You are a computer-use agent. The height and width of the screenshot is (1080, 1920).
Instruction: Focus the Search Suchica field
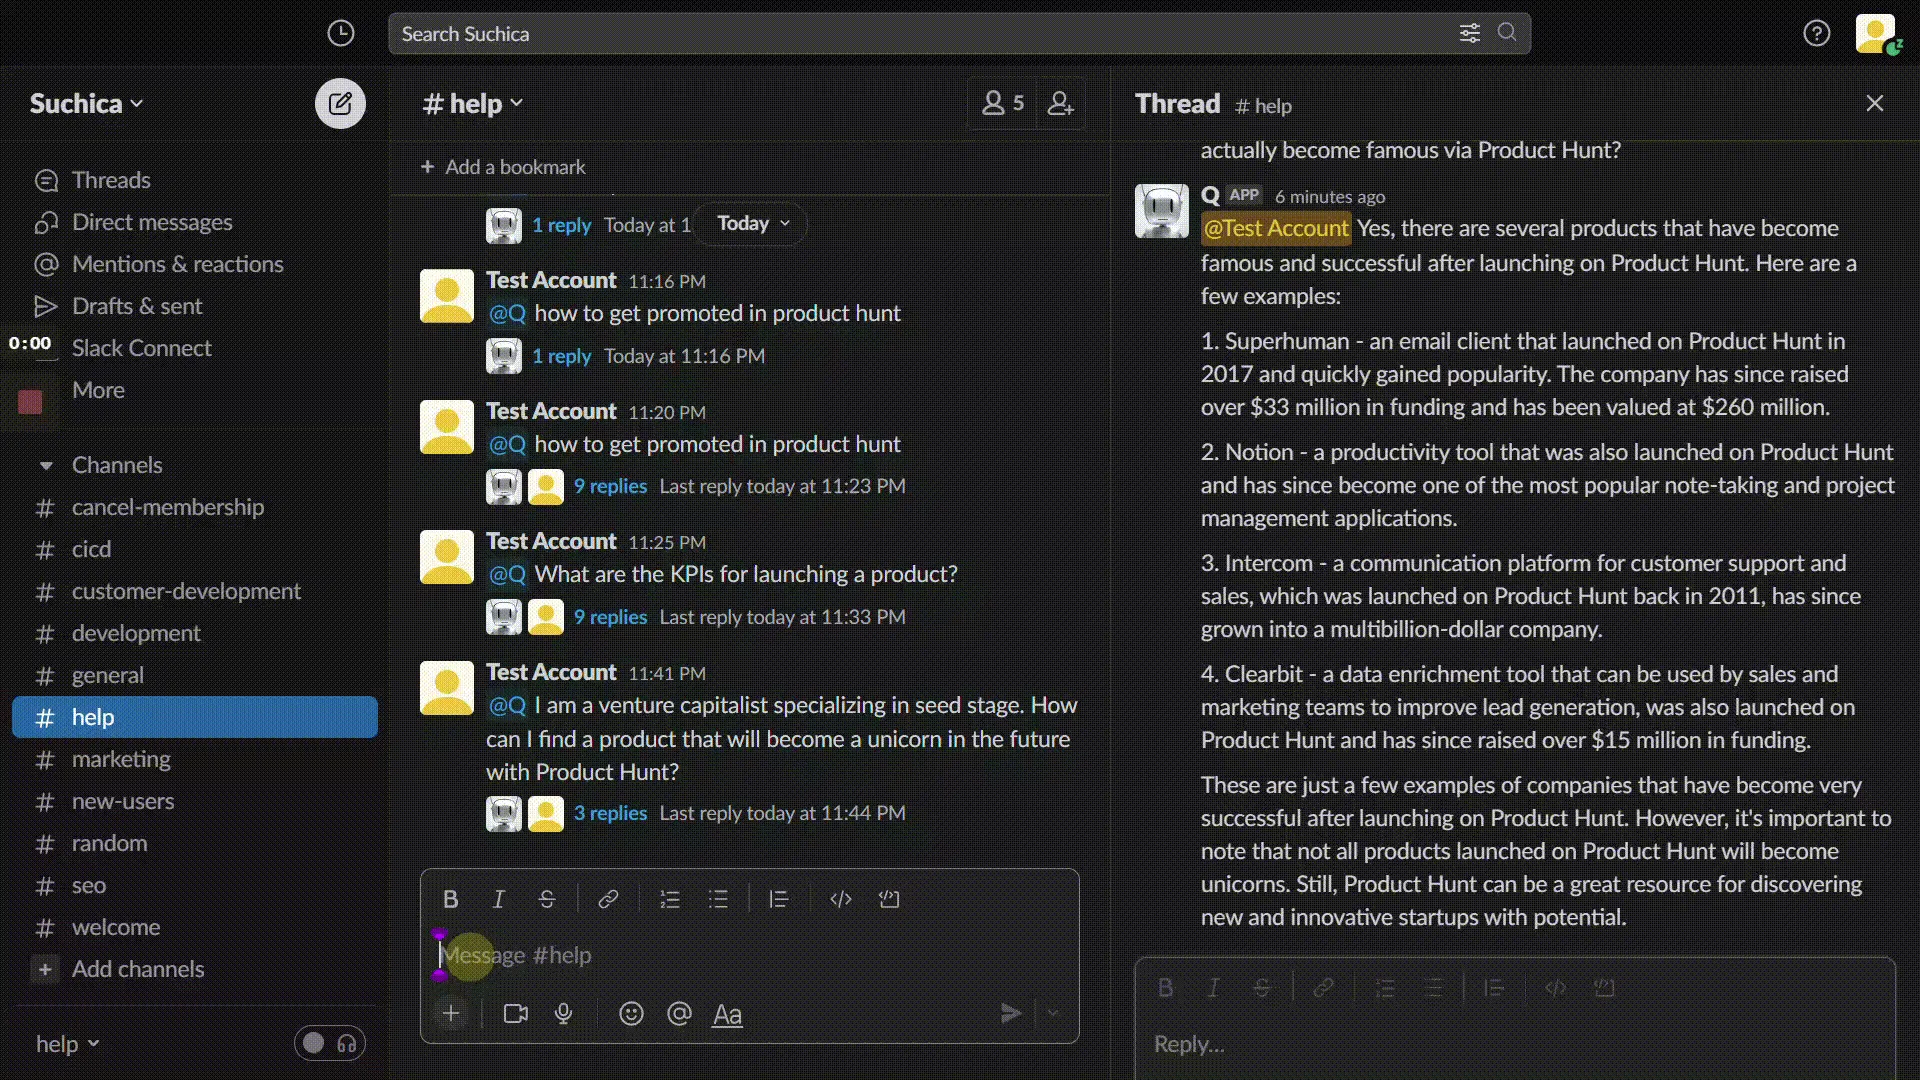[x=959, y=33]
